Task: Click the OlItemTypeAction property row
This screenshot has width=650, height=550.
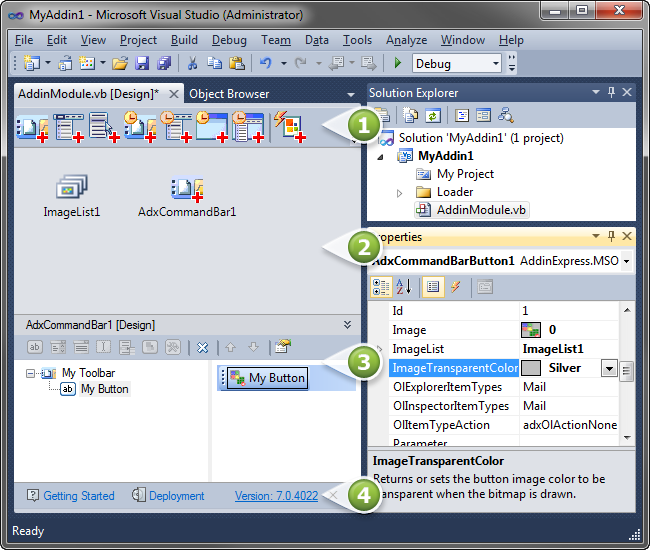Action: click(x=503, y=425)
